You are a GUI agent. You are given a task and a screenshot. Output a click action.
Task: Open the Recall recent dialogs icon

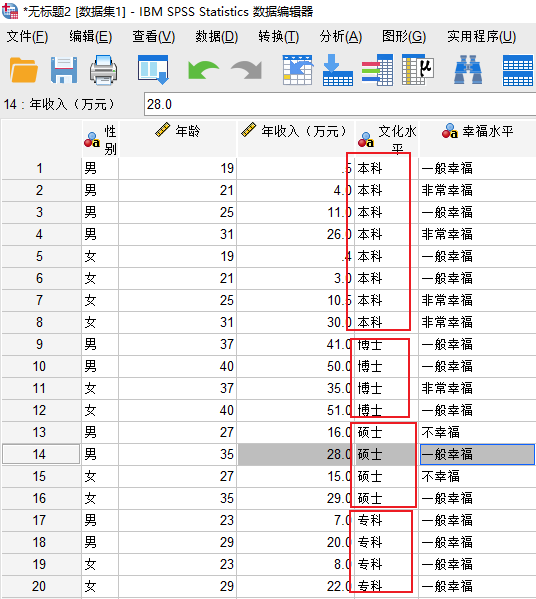tap(153, 70)
